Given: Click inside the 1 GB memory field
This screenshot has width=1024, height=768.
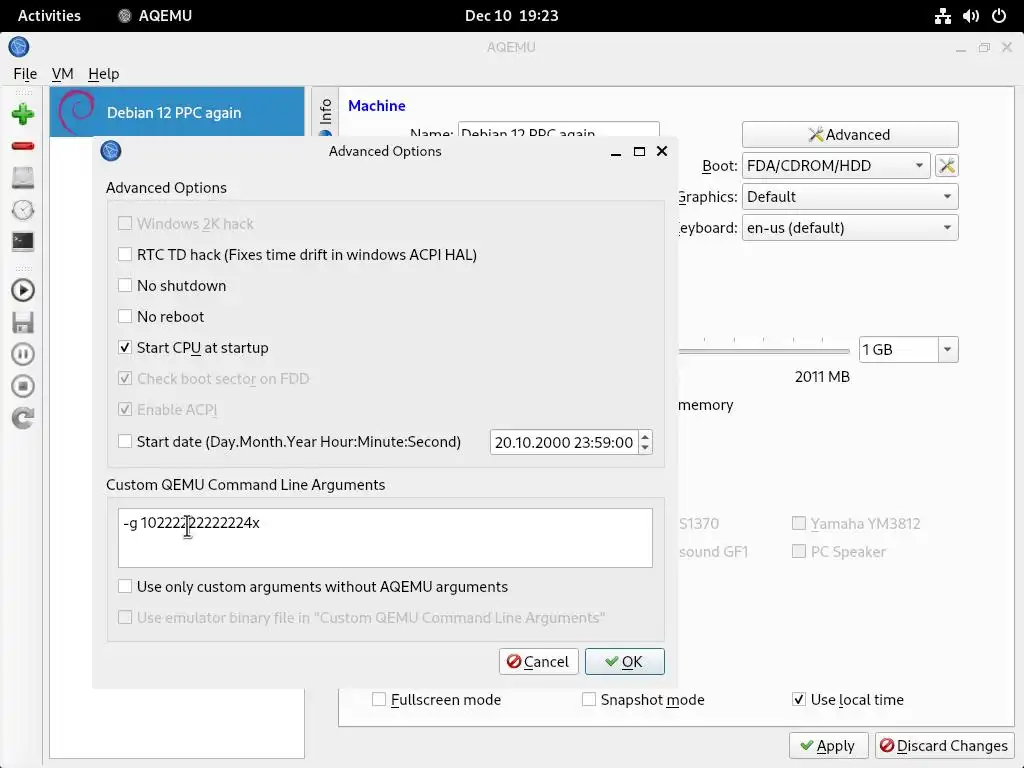Looking at the screenshot, I should [899, 349].
